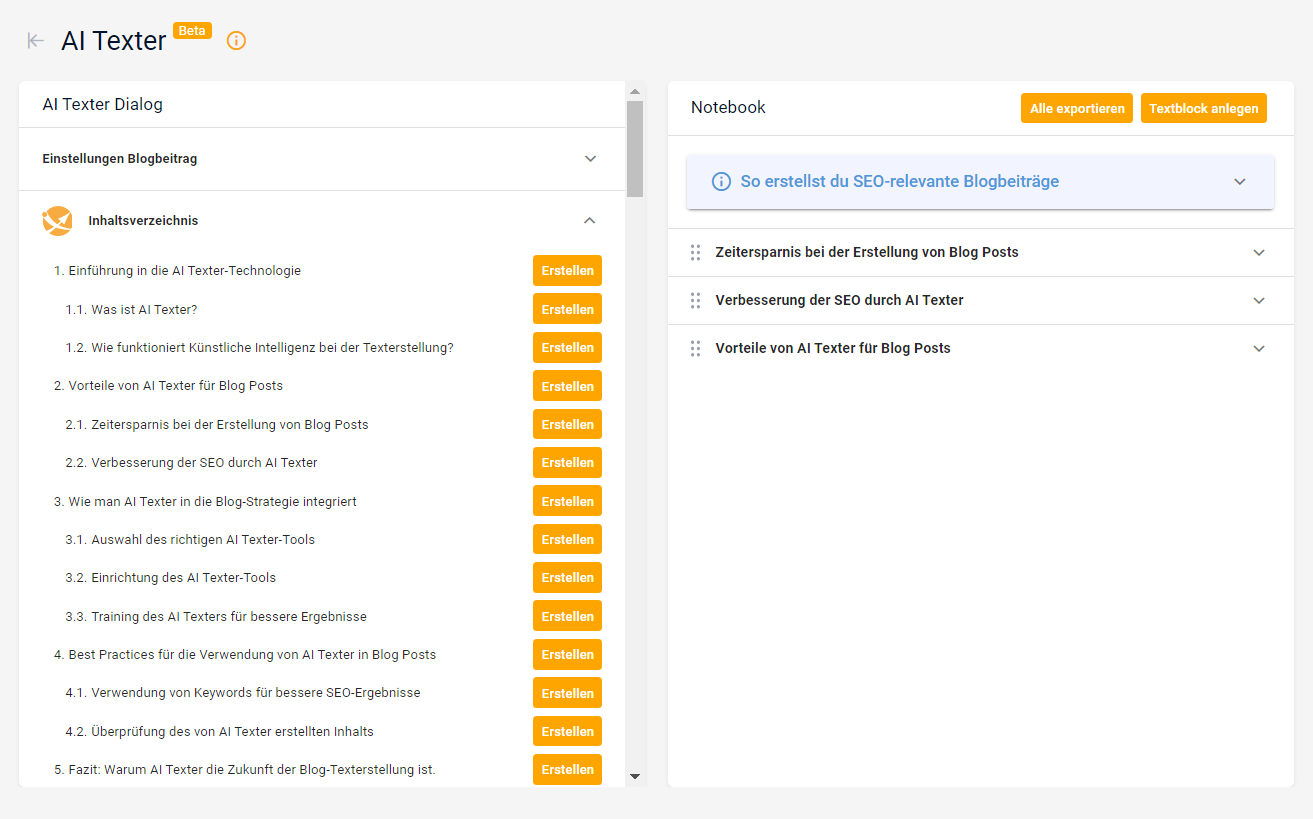Viewport: 1313px width, 819px height.
Task: Click the Beta badge next to AI Texter
Action: click(x=192, y=31)
